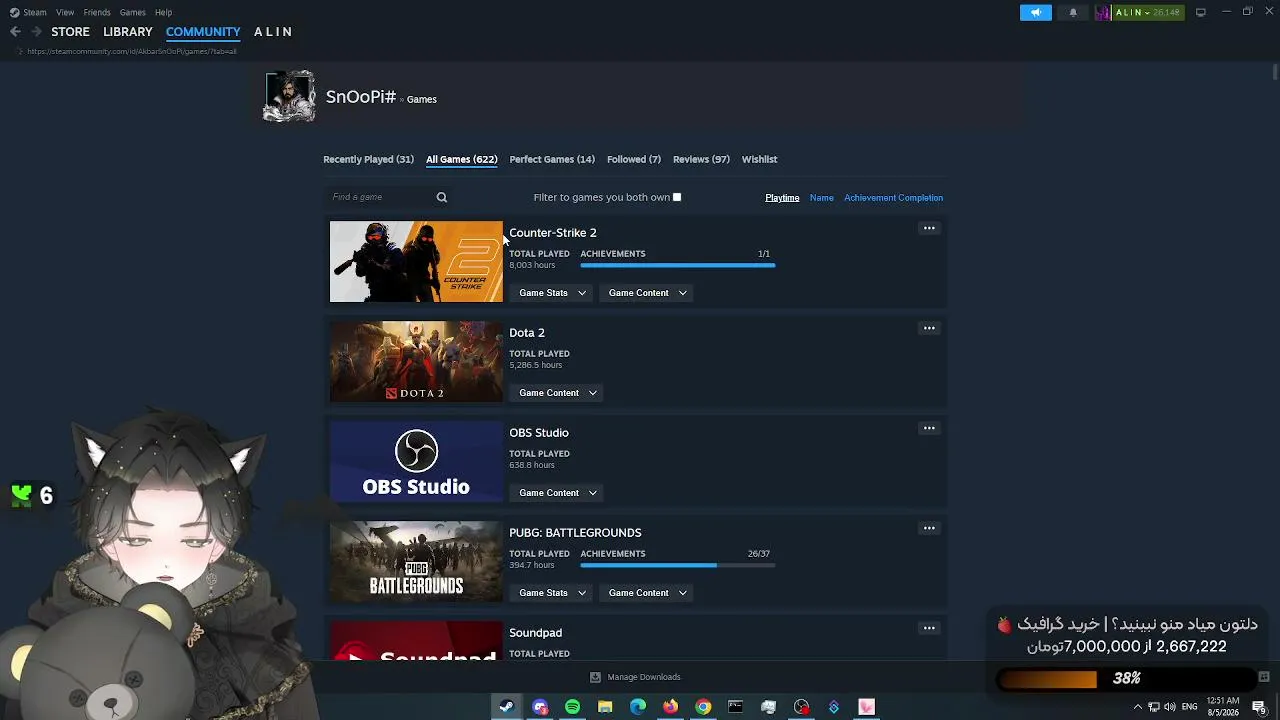Click the Steam announcements megaphone button

point(1036,12)
